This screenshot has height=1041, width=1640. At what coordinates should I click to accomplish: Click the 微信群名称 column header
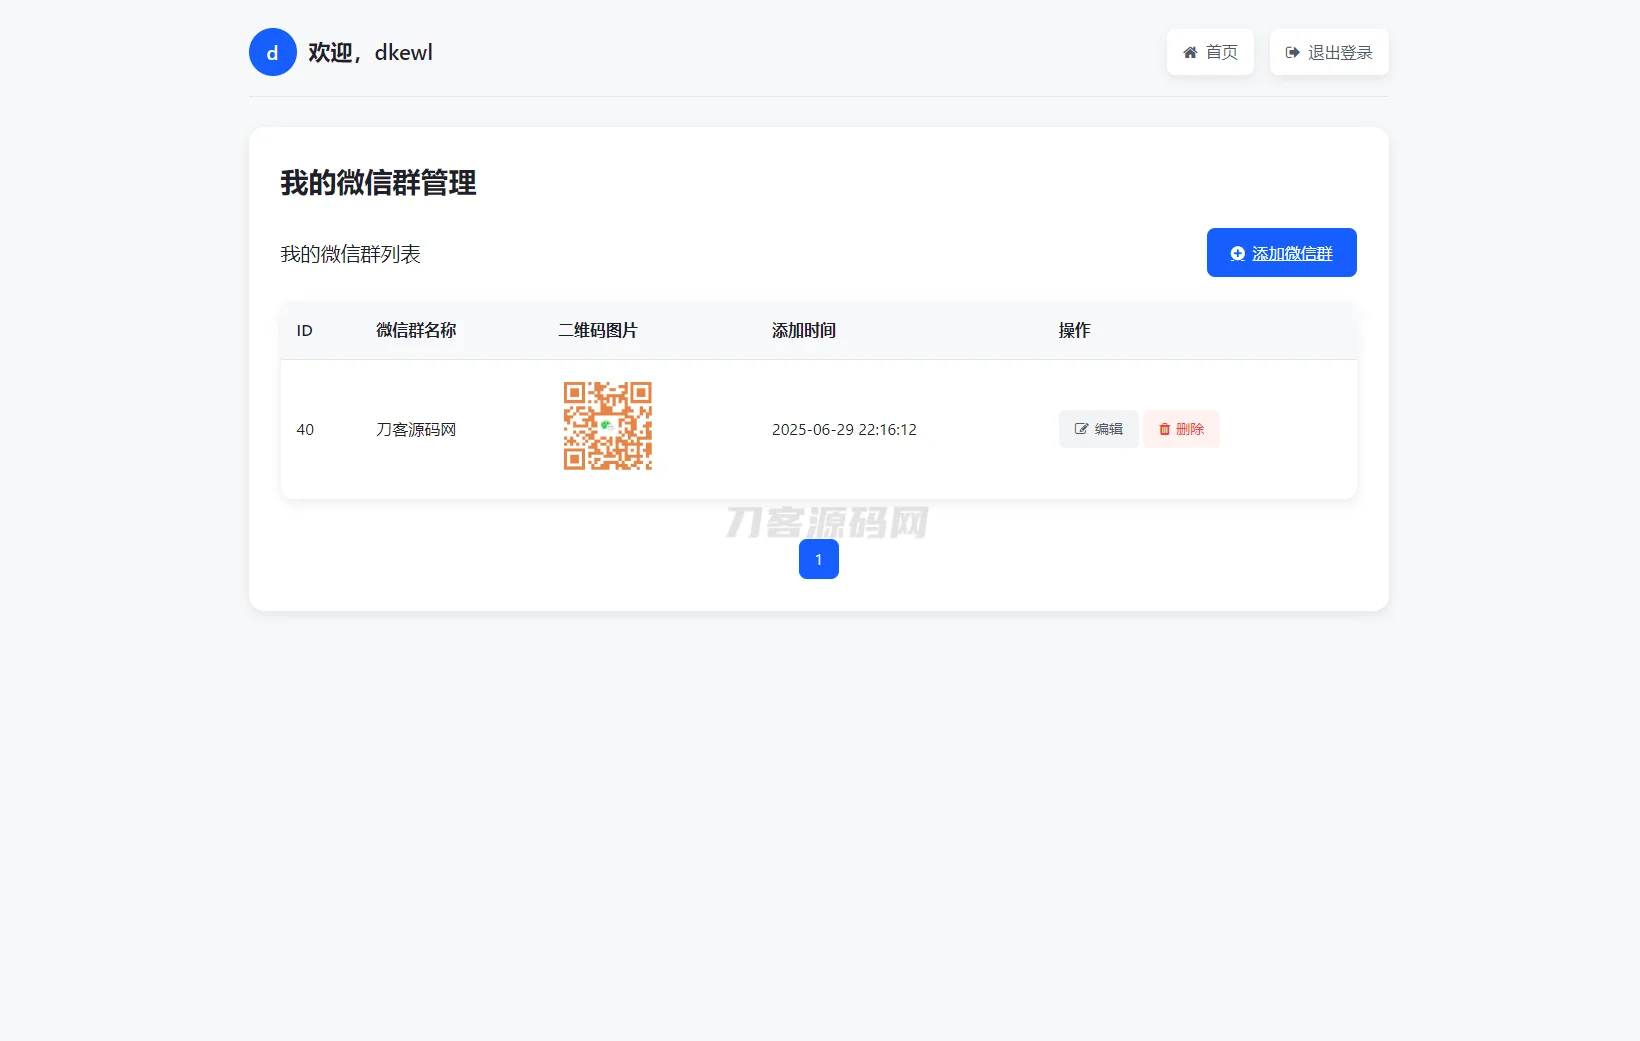click(x=416, y=330)
